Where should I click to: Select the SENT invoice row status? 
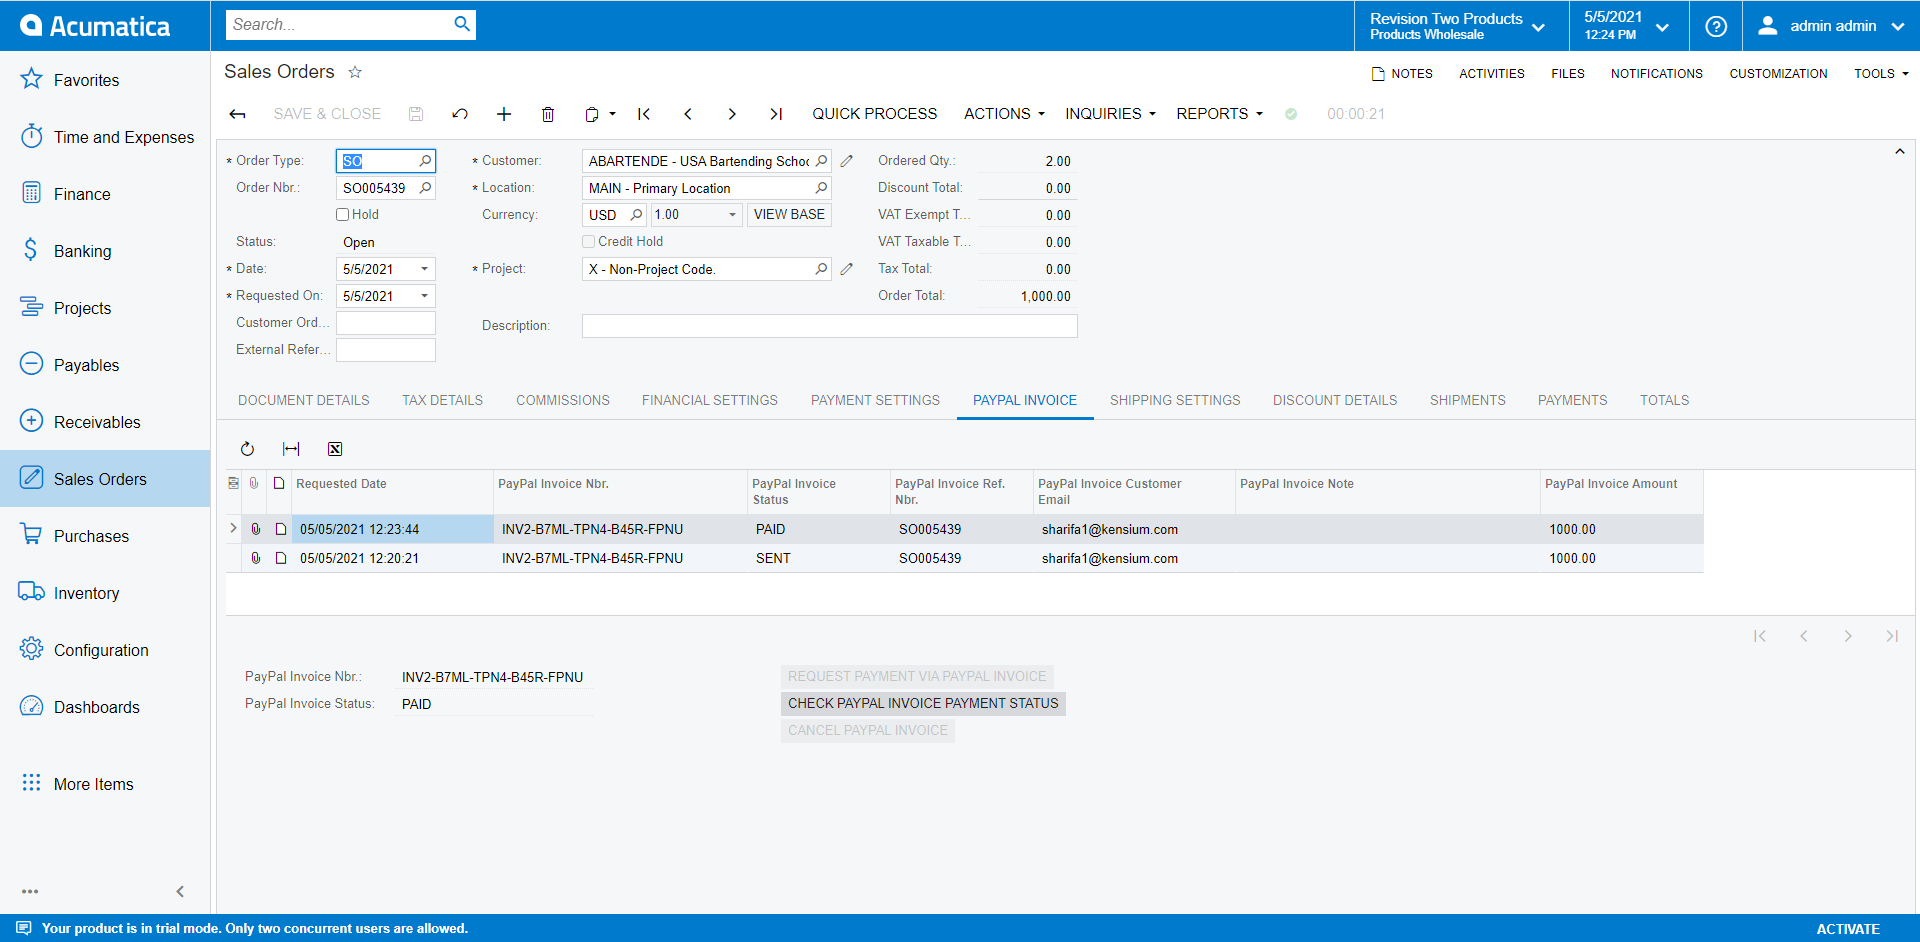tap(773, 558)
